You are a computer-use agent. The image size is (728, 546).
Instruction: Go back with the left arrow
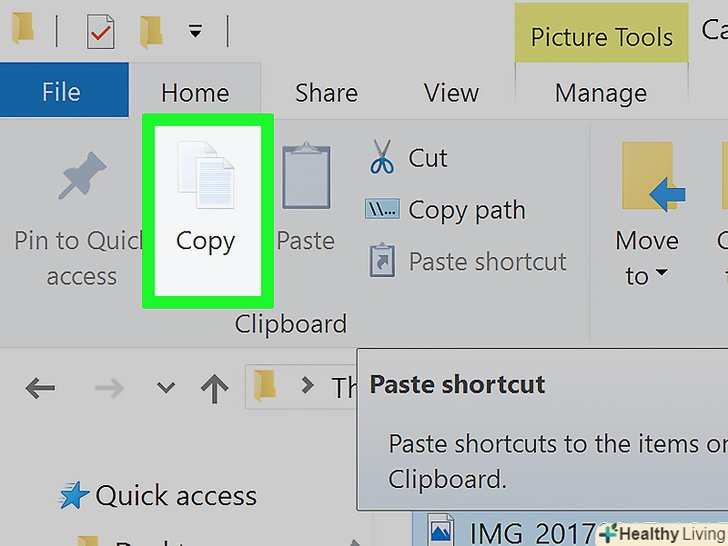click(40, 388)
